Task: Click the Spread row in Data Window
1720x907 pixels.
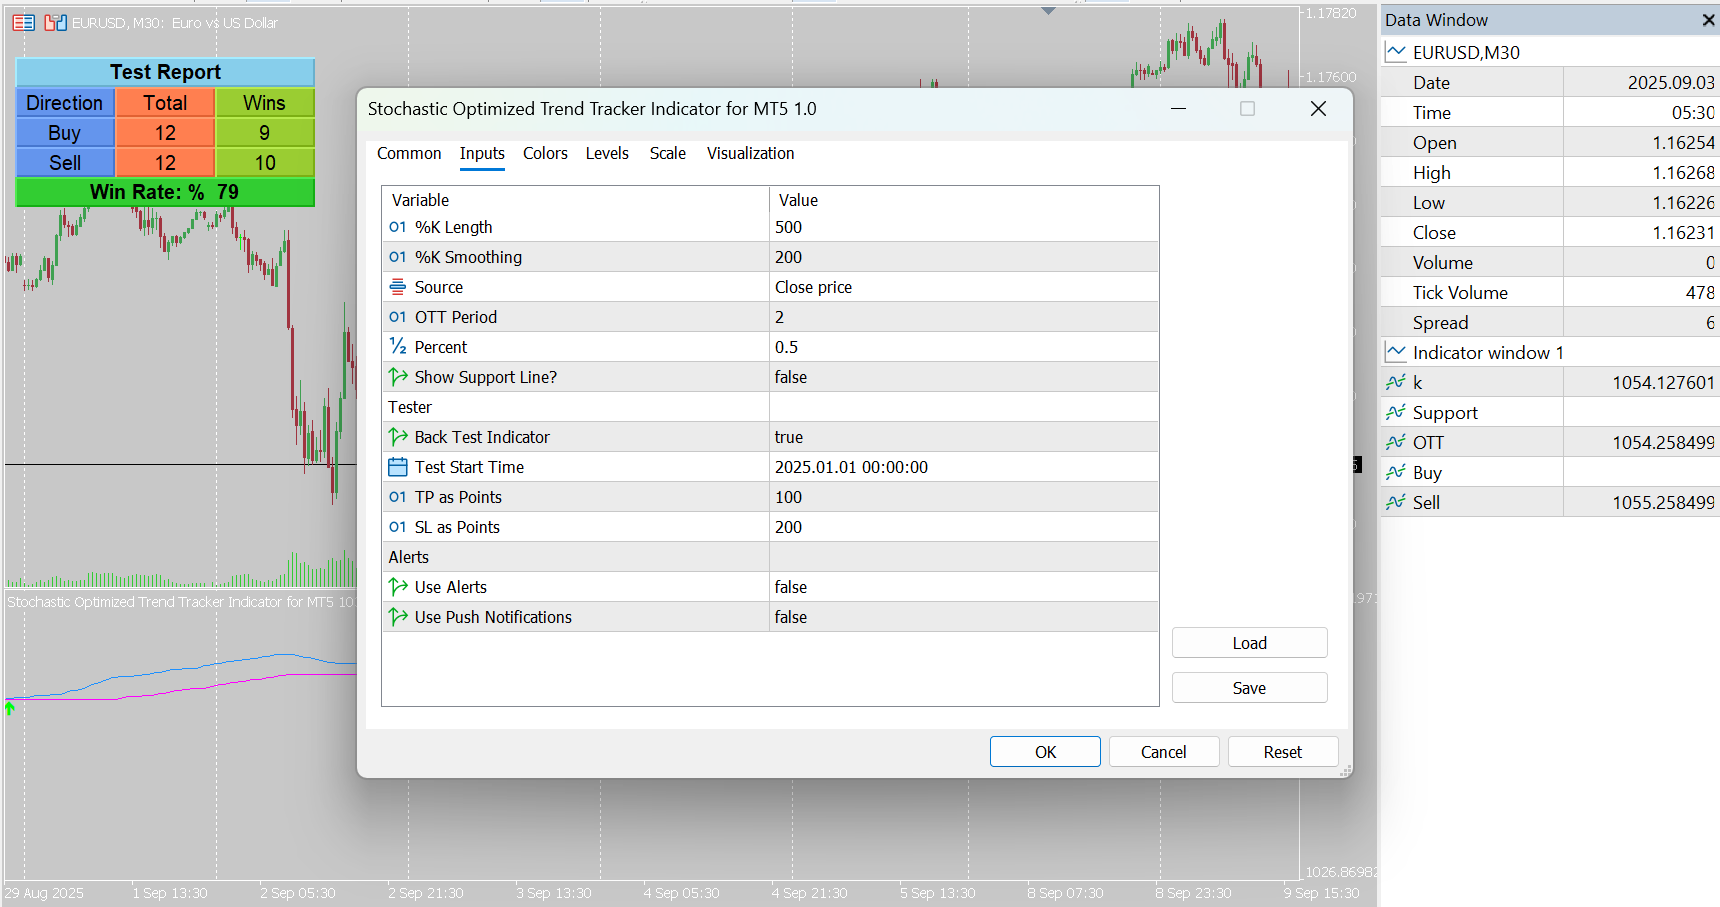Action: point(1550,322)
